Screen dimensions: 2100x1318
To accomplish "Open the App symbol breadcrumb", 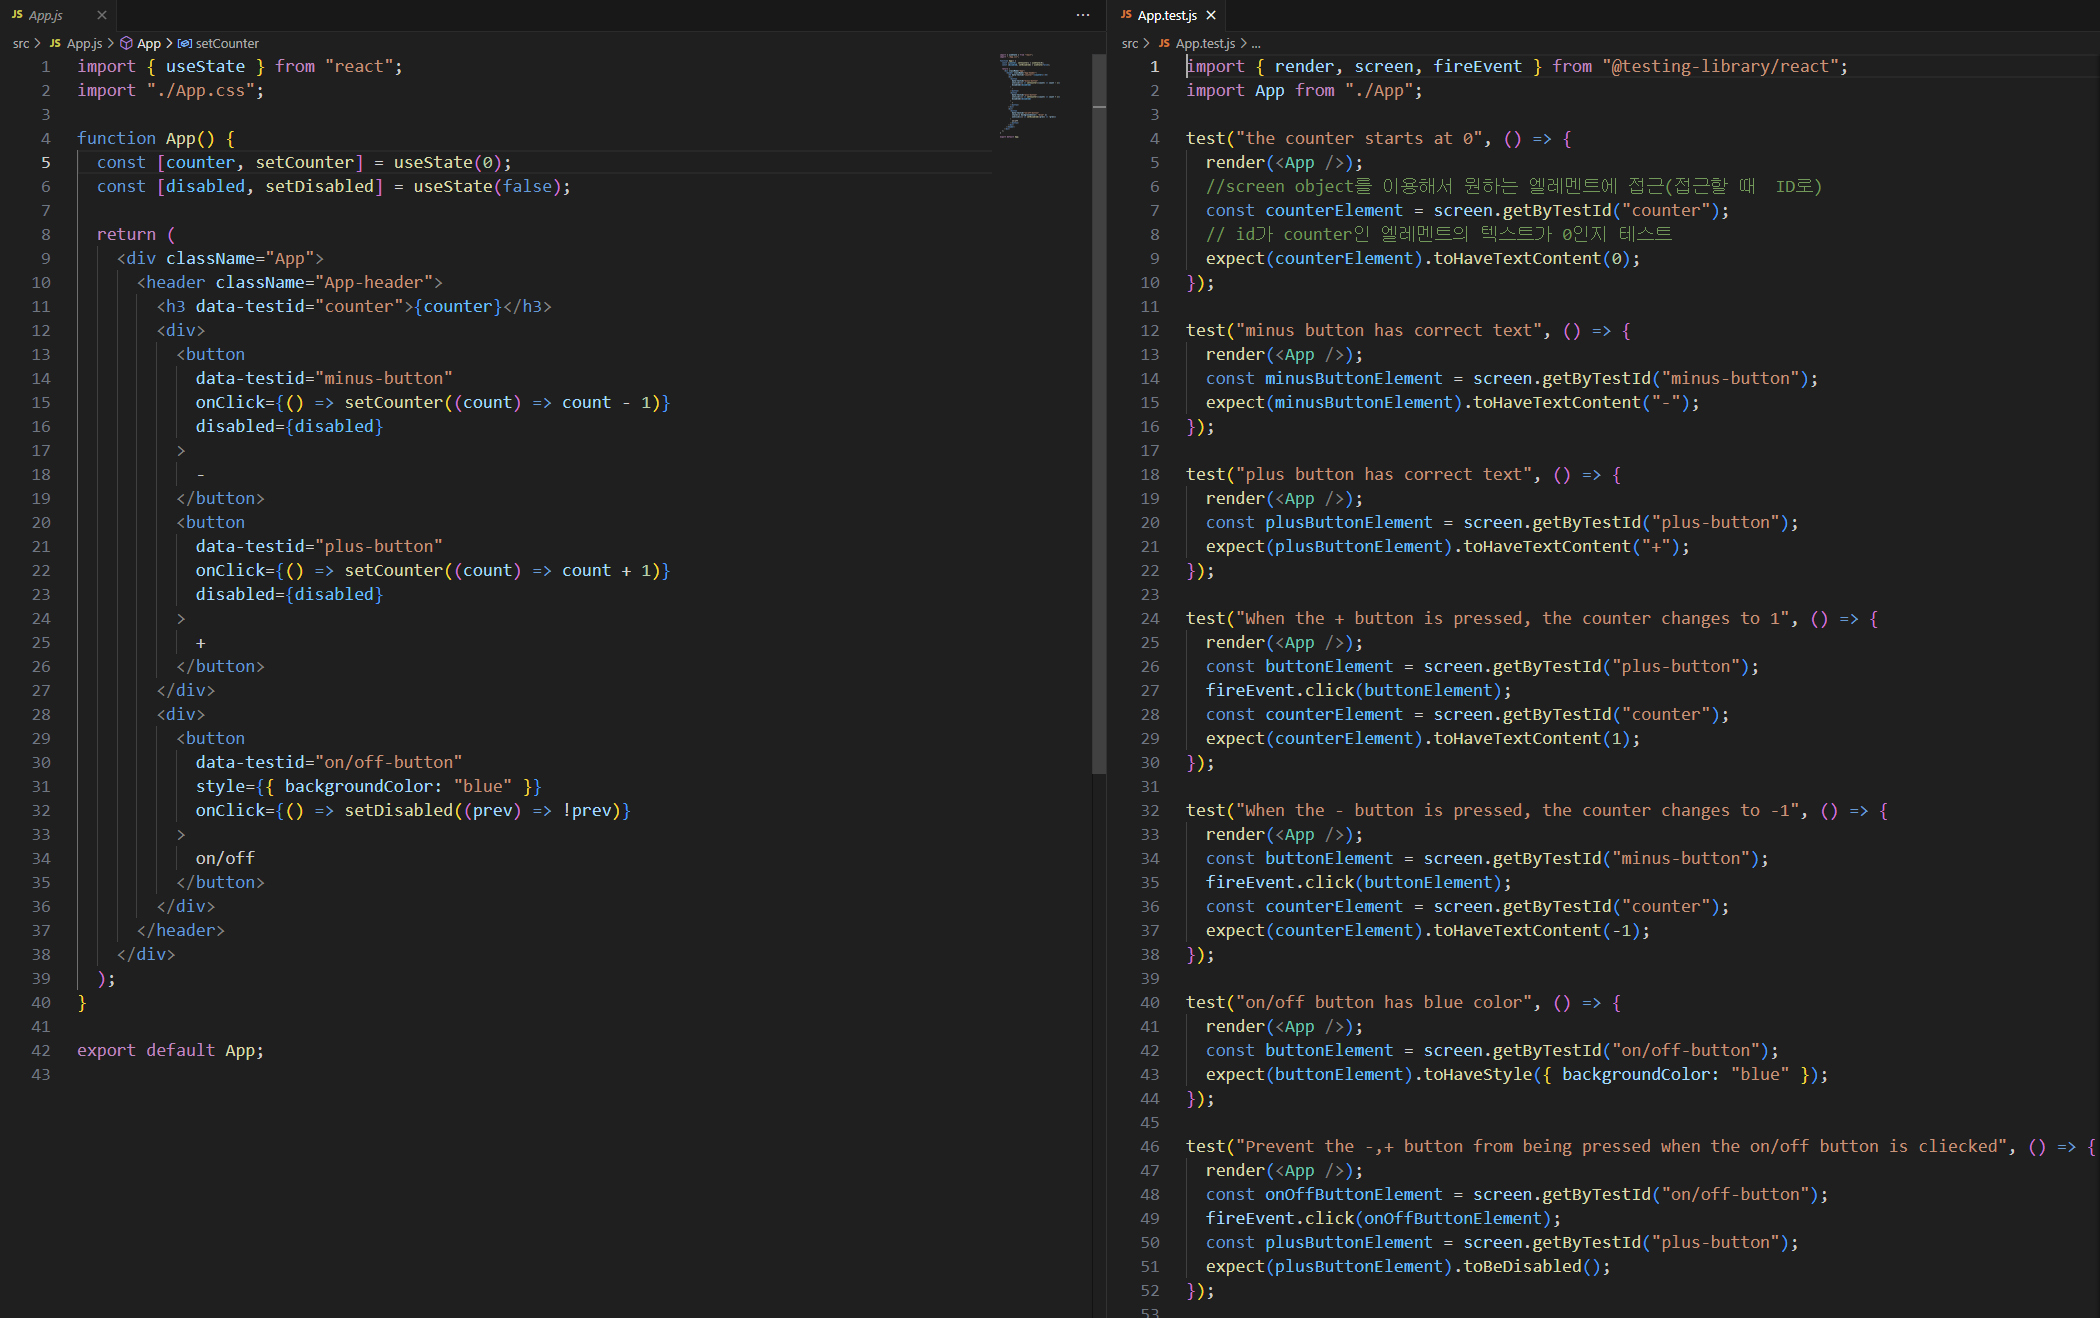I will point(149,43).
